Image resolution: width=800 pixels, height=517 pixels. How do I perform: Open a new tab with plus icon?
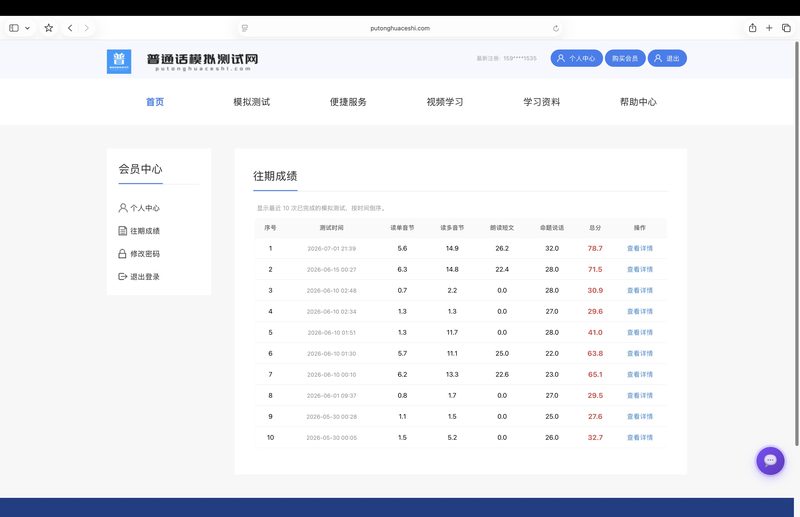click(769, 28)
